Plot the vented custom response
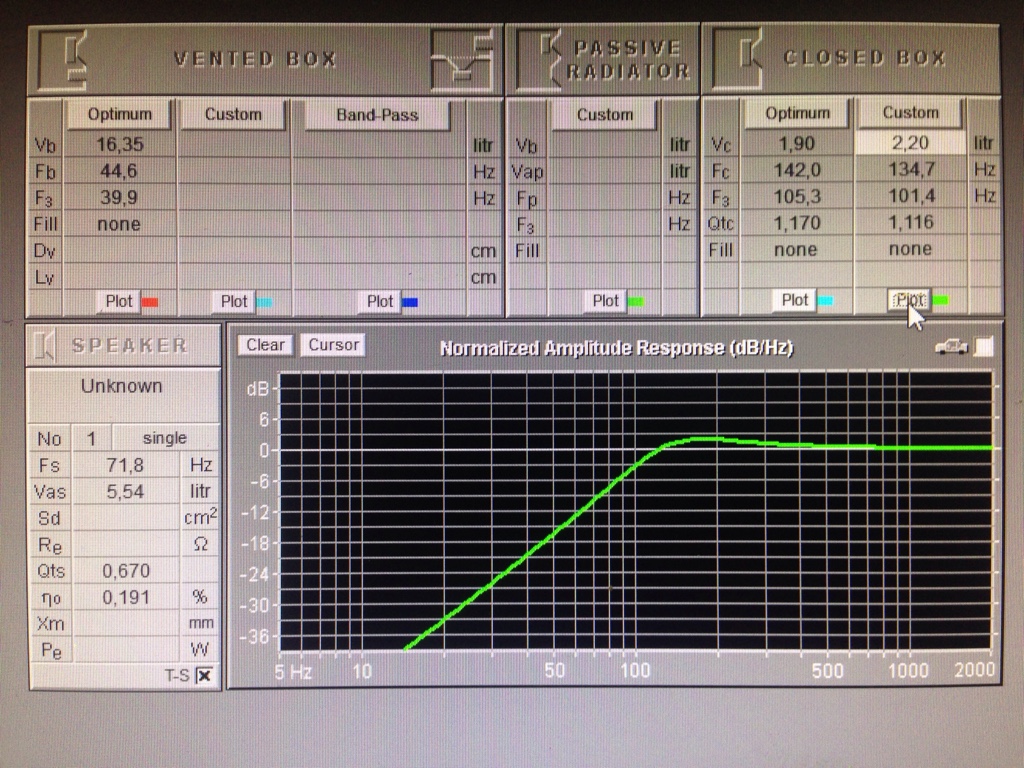This screenshot has height=768, width=1024. [234, 301]
